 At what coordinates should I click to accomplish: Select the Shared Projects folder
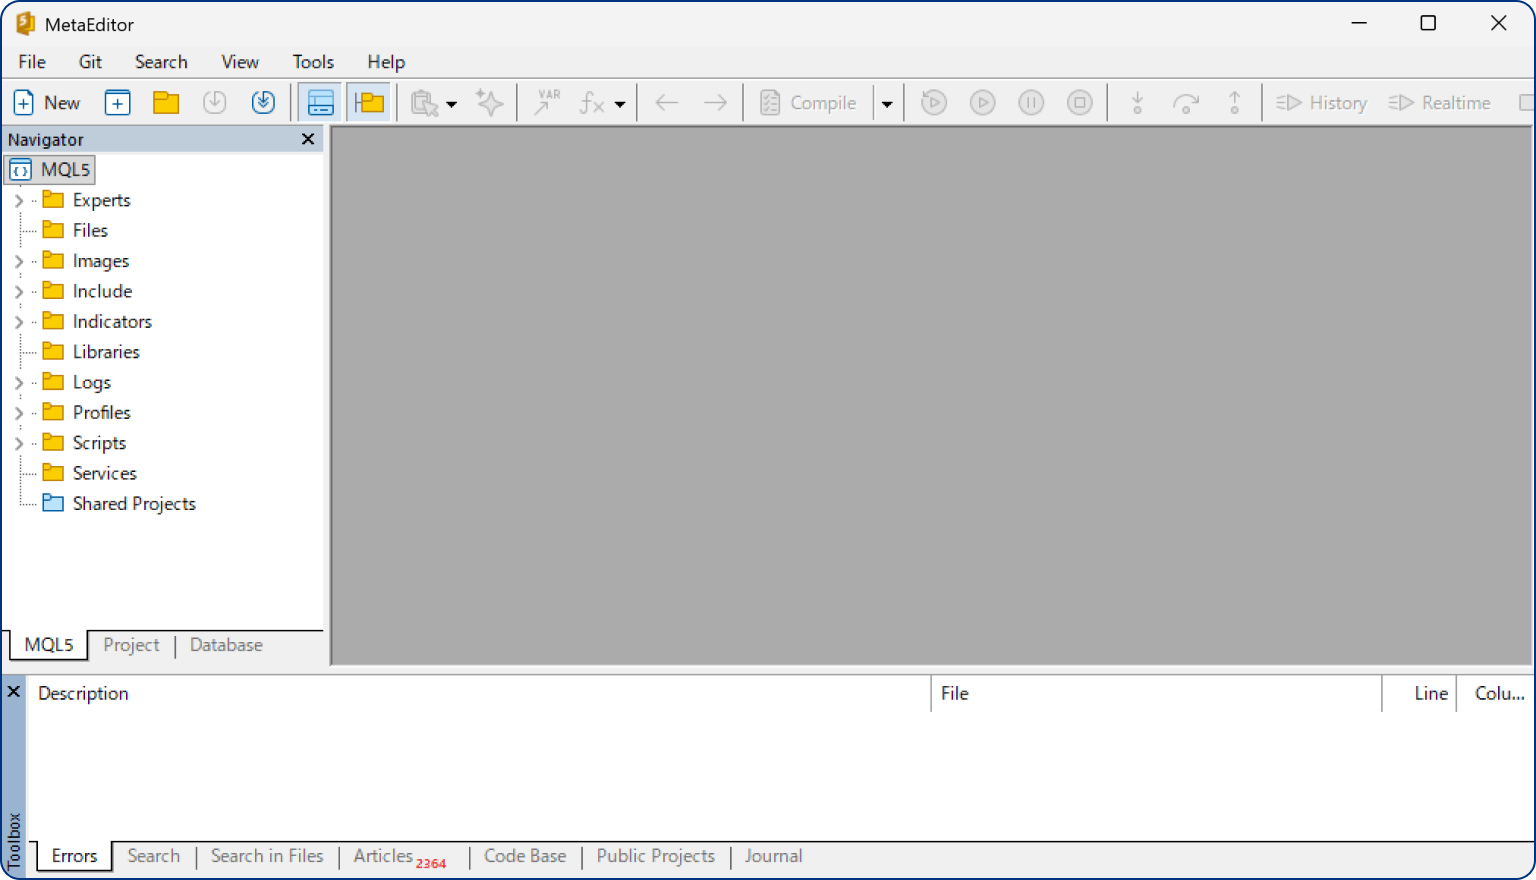tap(133, 504)
